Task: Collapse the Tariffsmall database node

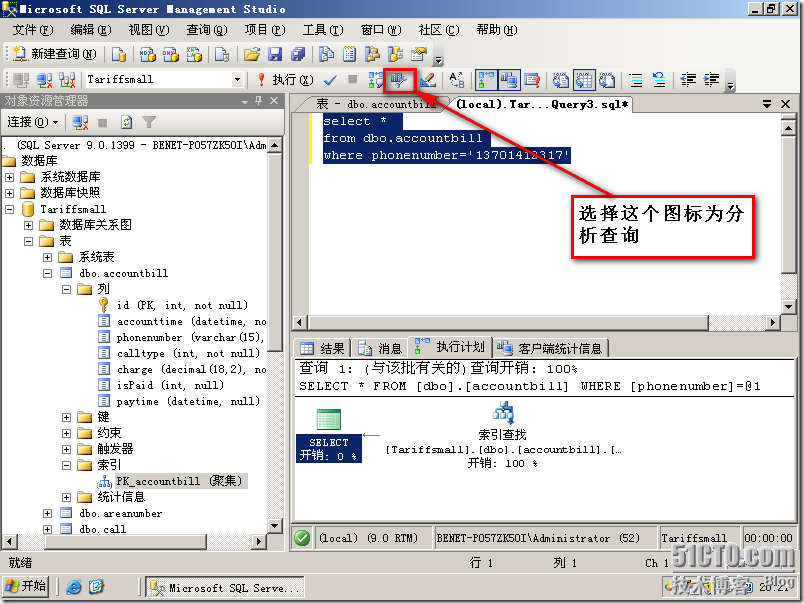Action: pyautogui.click(x=10, y=209)
